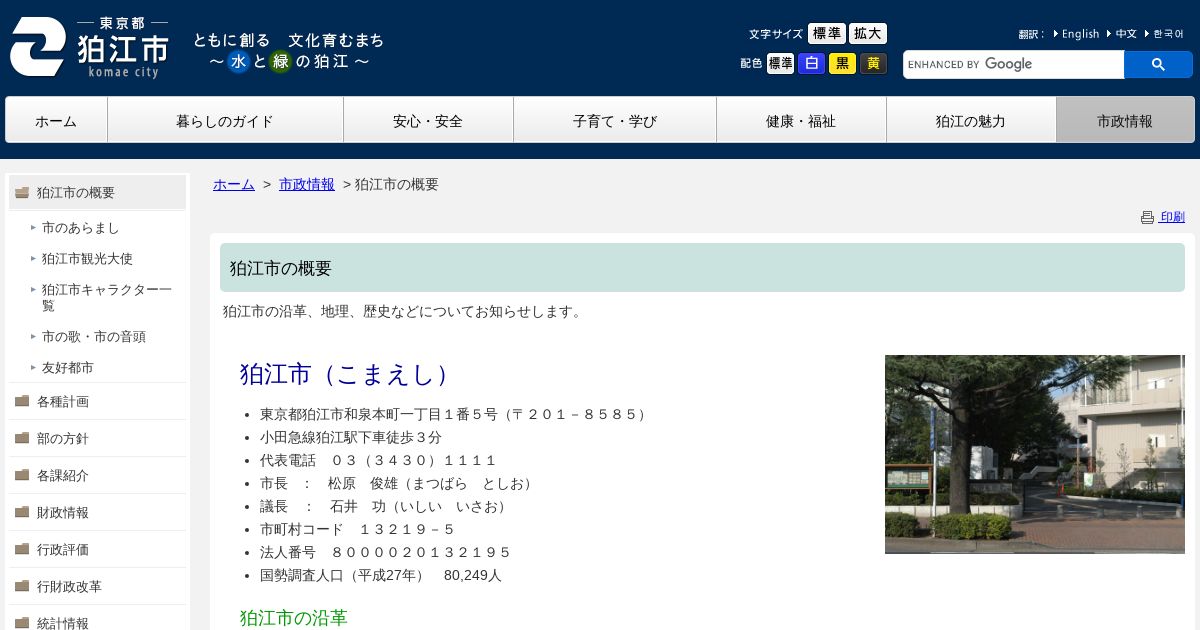
Task: Click folder icon next to 行政評価
Action: (22, 549)
